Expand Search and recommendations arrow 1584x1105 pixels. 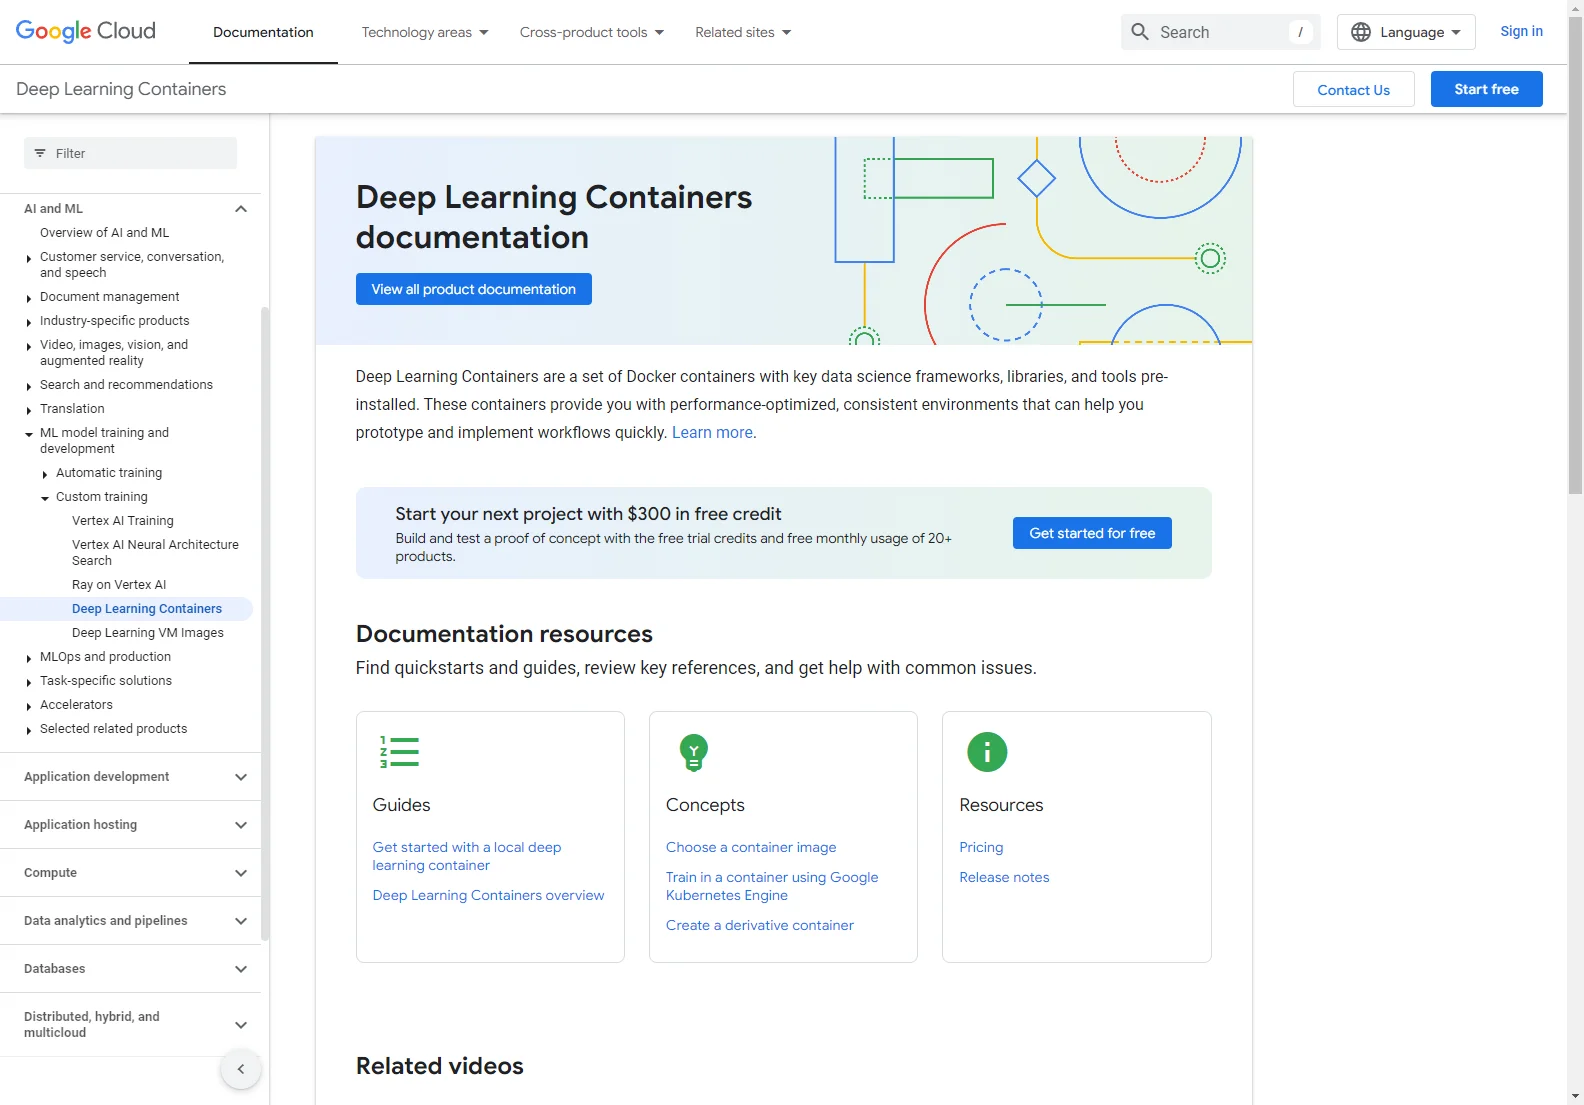pos(29,386)
